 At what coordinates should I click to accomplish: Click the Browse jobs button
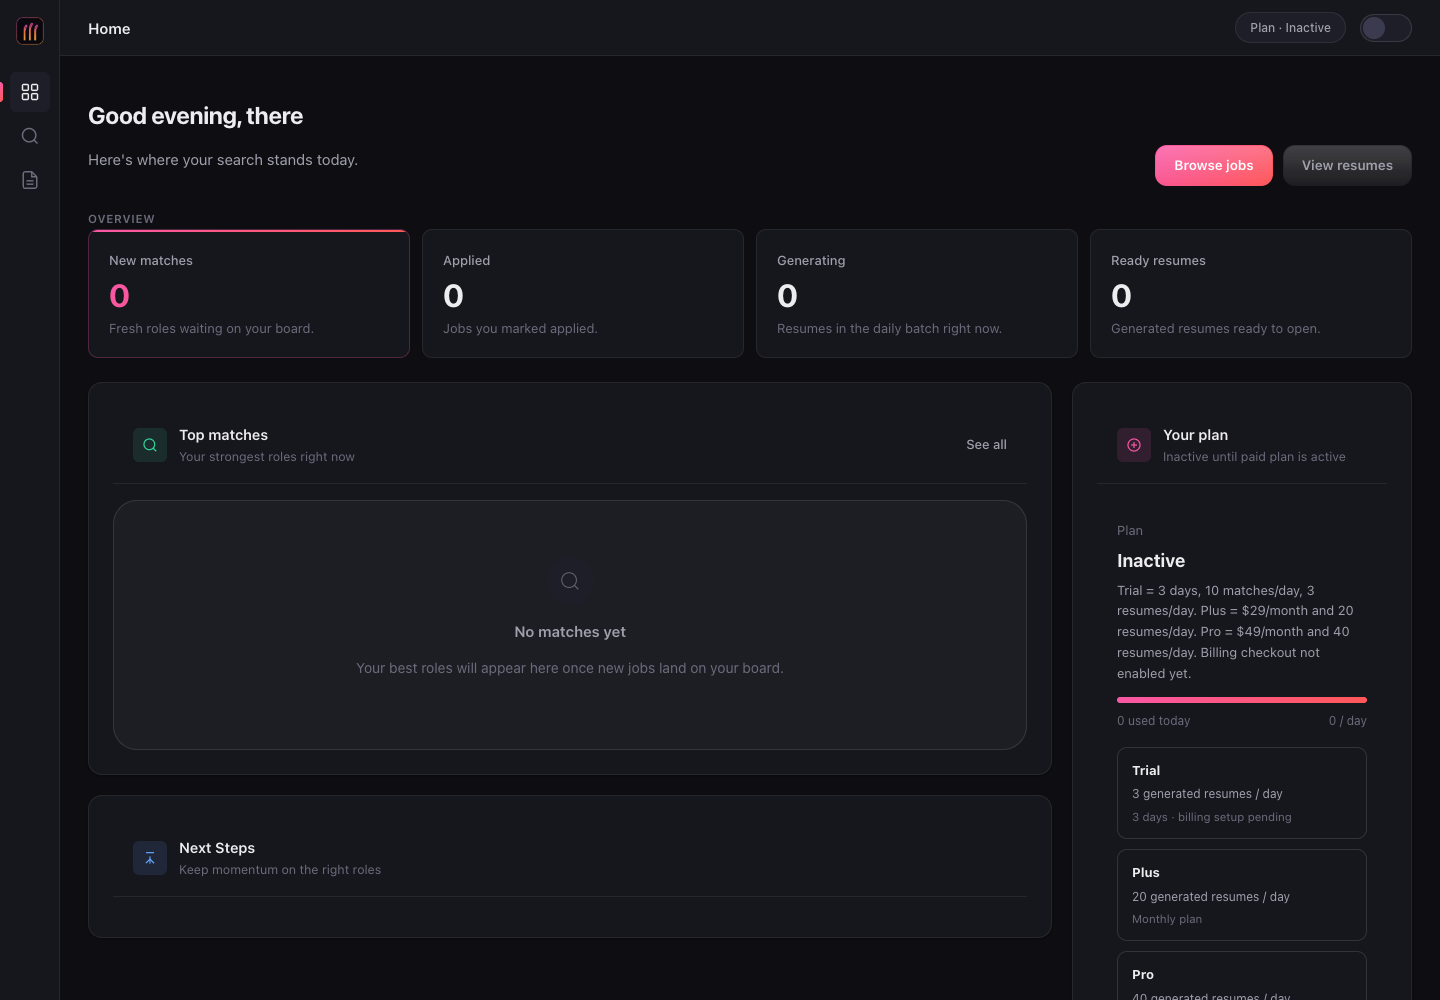pos(1214,166)
